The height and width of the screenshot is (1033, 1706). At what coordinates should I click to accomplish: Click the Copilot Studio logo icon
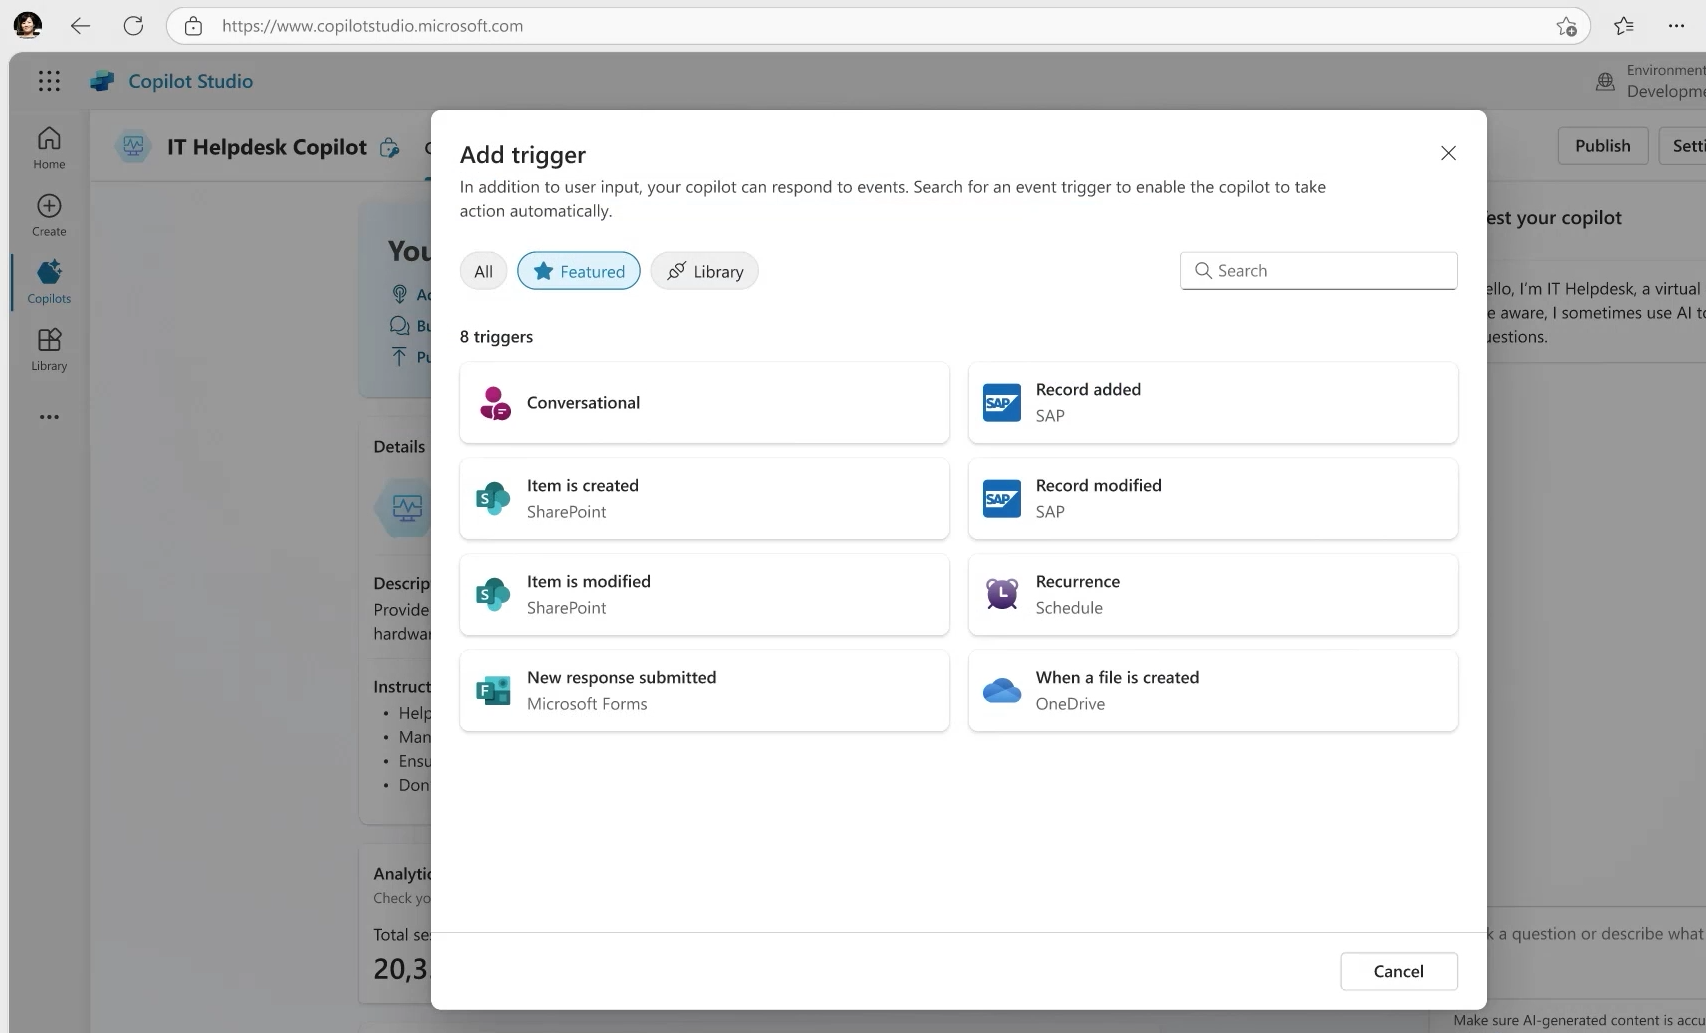(x=102, y=81)
